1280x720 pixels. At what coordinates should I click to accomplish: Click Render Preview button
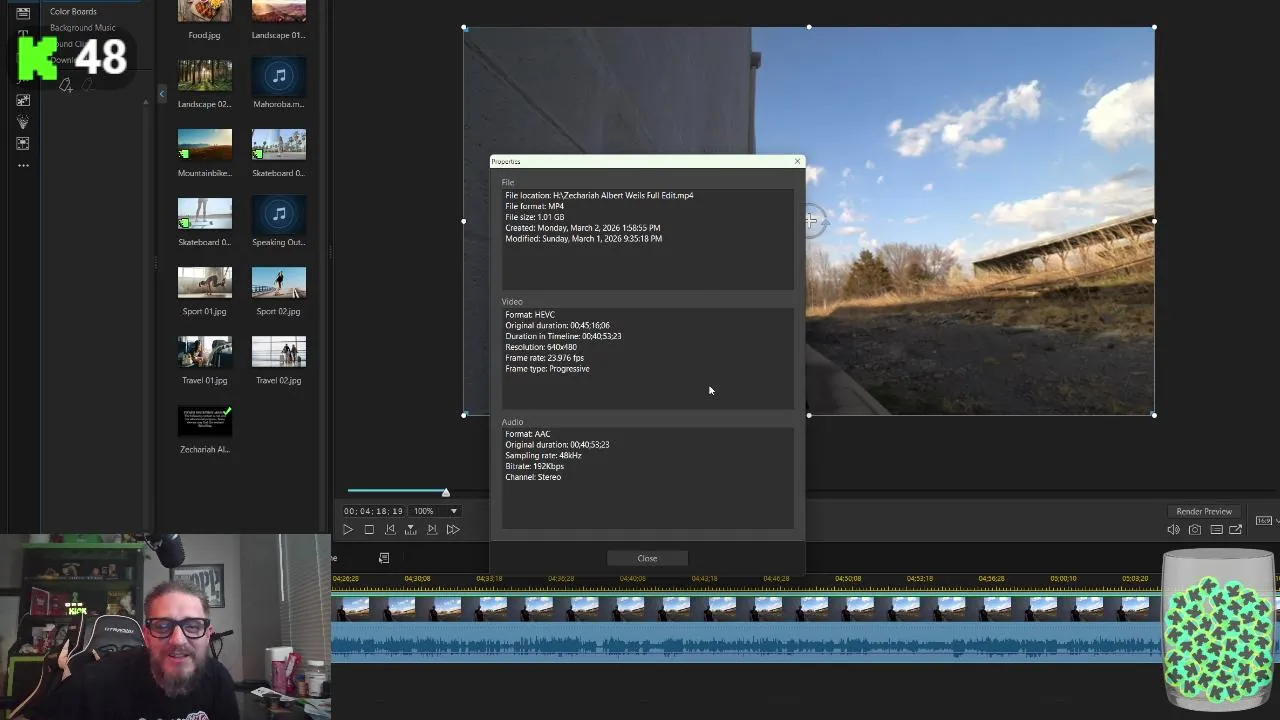[1204, 511]
